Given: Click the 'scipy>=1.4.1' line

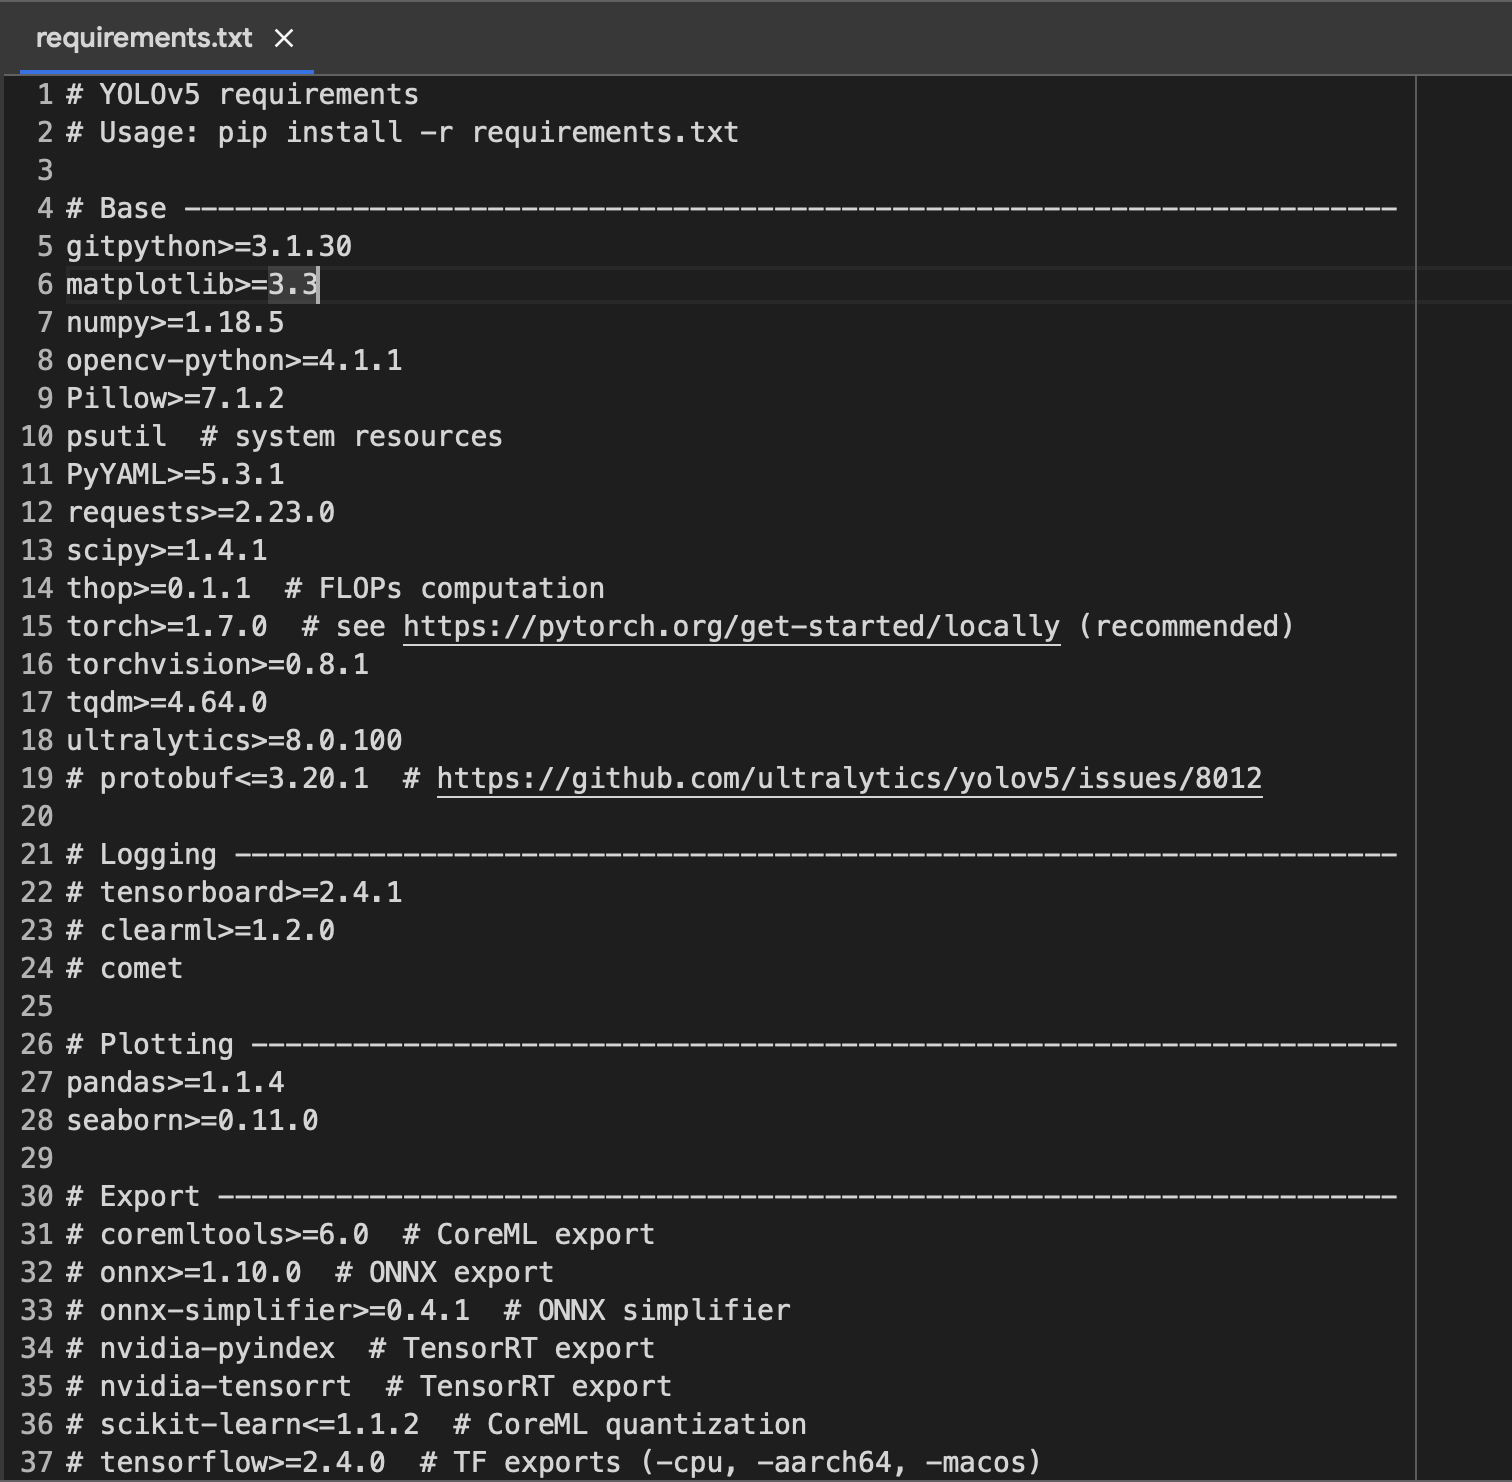Looking at the screenshot, I should pos(167,550).
